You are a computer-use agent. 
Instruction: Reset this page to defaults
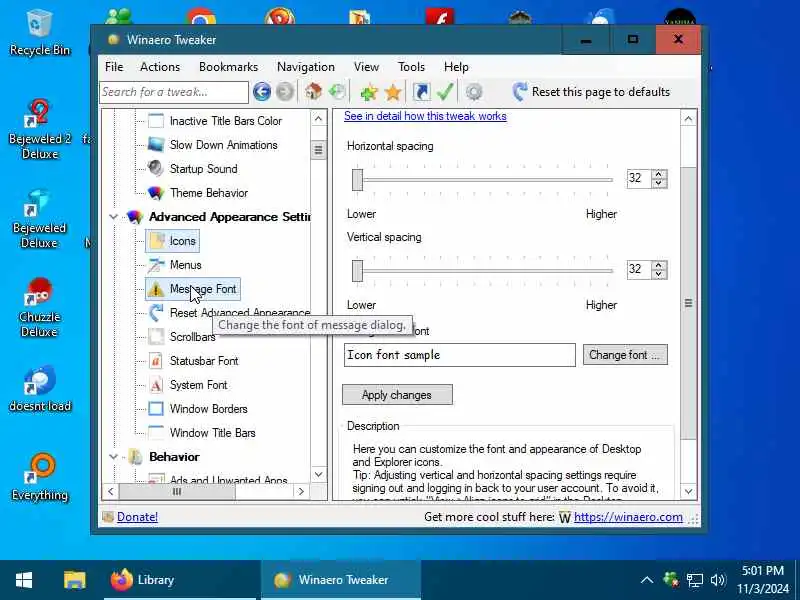591,92
